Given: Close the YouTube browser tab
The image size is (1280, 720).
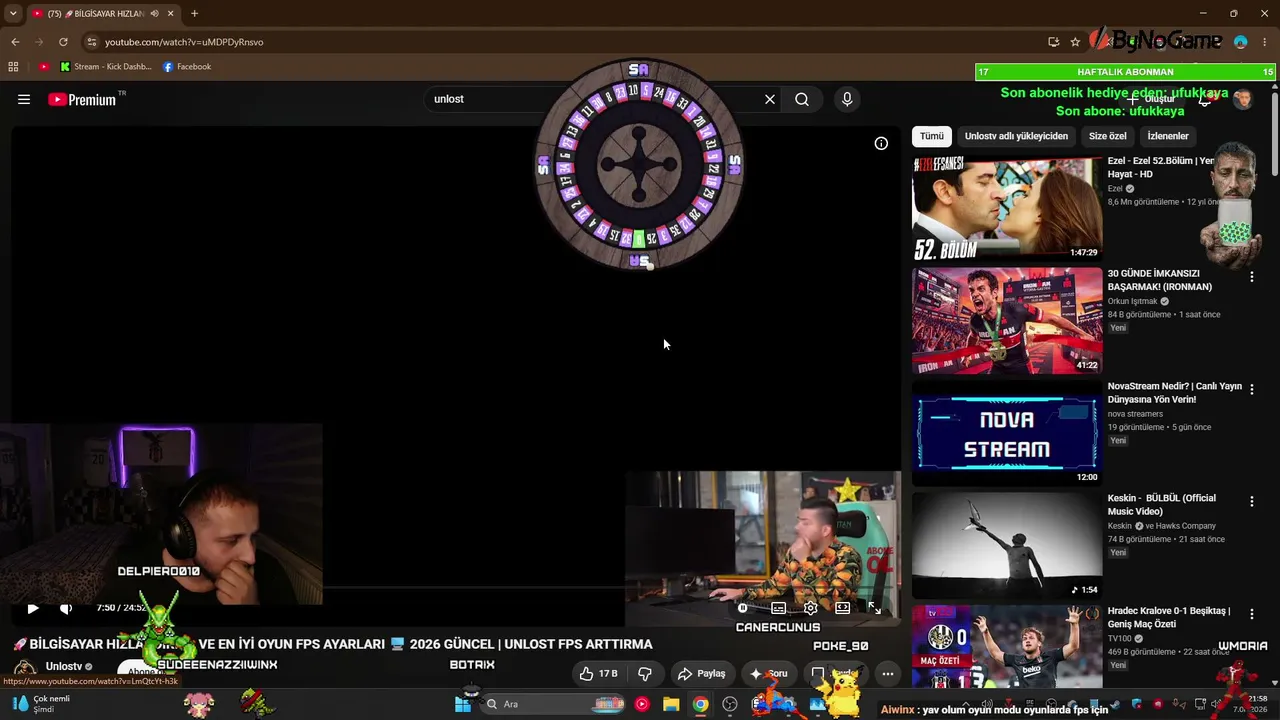Looking at the screenshot, I should point(171,14).
